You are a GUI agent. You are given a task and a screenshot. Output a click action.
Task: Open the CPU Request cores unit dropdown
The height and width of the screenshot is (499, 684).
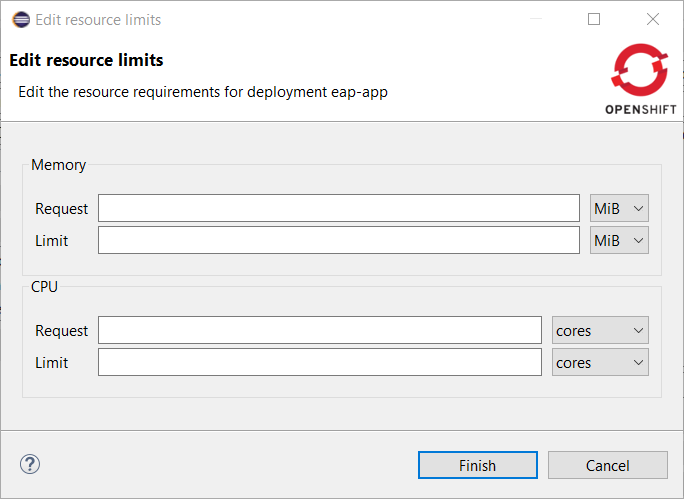pos(600,330)
